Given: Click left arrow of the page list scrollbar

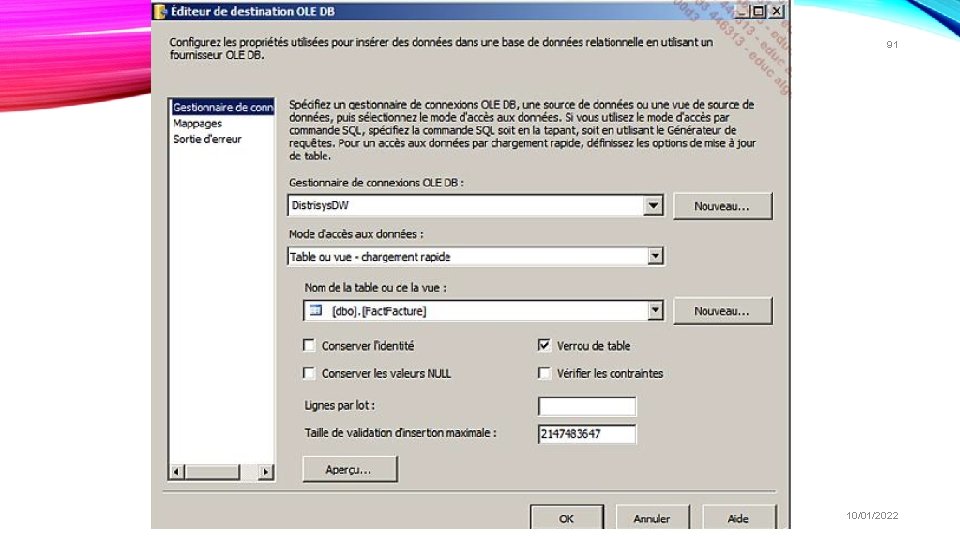Looking at the screenshot, I should (177, 471).
